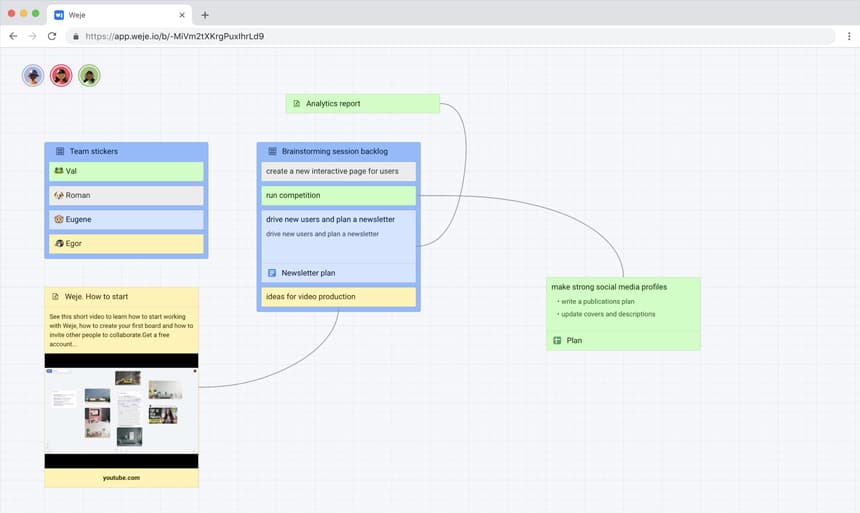This screenshot has height=513, width=860.
Task: Select the ideas for video production card
Action: click(x=338, y=297)
